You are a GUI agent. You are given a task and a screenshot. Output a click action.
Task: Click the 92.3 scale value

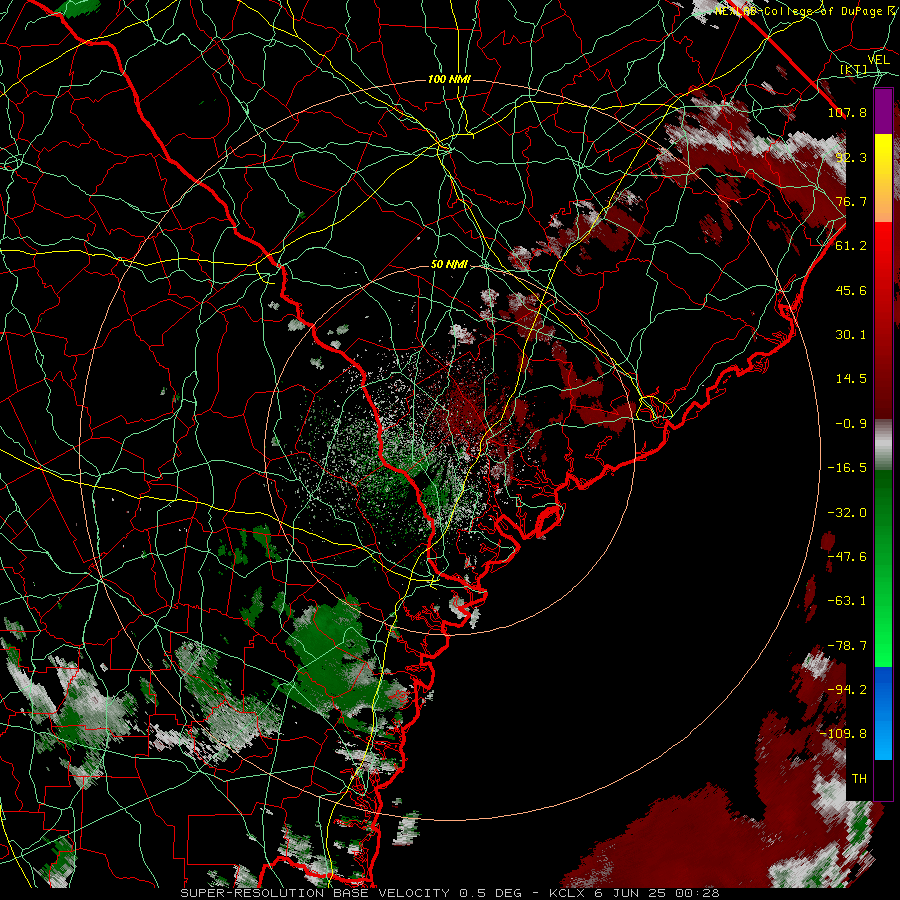click(x=851, y=157)
